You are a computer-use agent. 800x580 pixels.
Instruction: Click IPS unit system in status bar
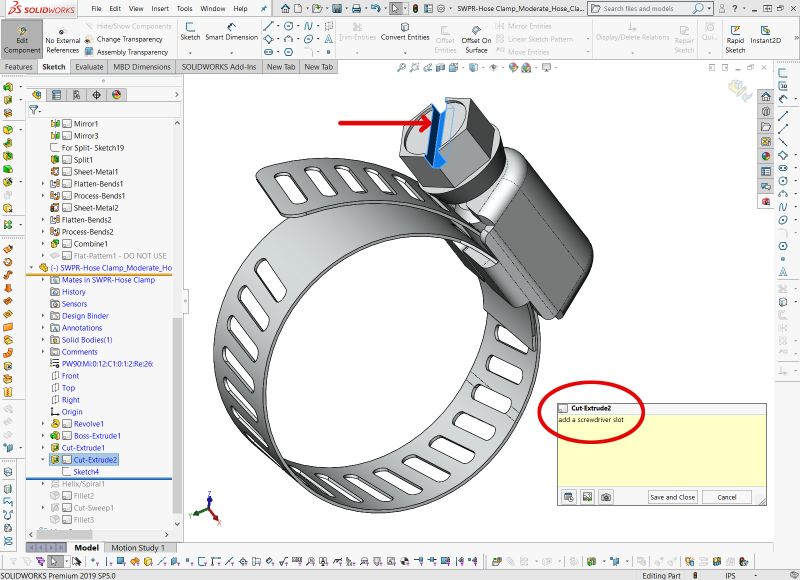click(730, 575)
